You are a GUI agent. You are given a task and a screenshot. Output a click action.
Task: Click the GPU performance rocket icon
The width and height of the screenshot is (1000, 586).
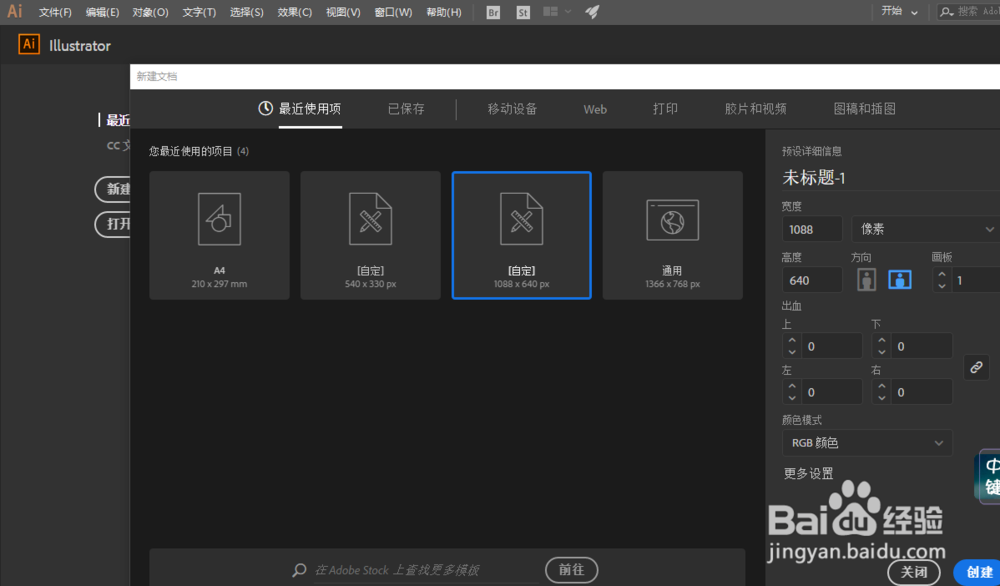coord(592,11)
